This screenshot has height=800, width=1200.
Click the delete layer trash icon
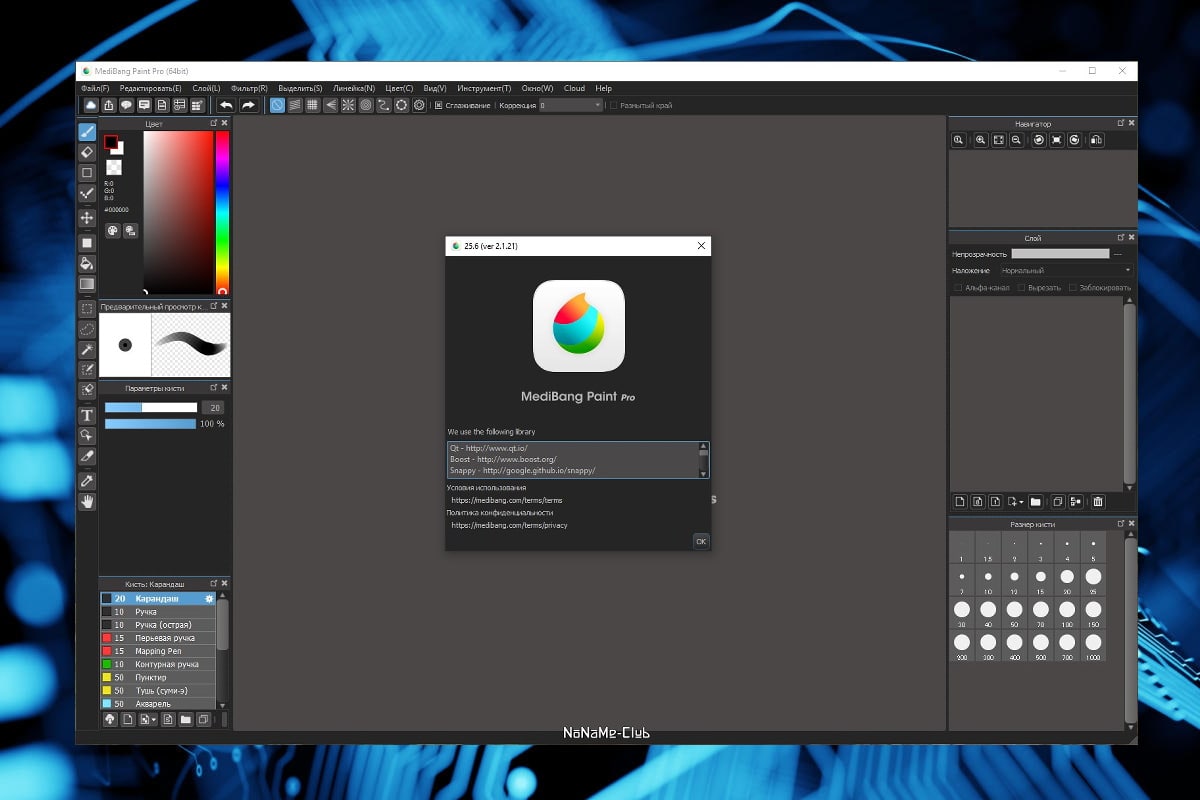(x=1098, y=502)
